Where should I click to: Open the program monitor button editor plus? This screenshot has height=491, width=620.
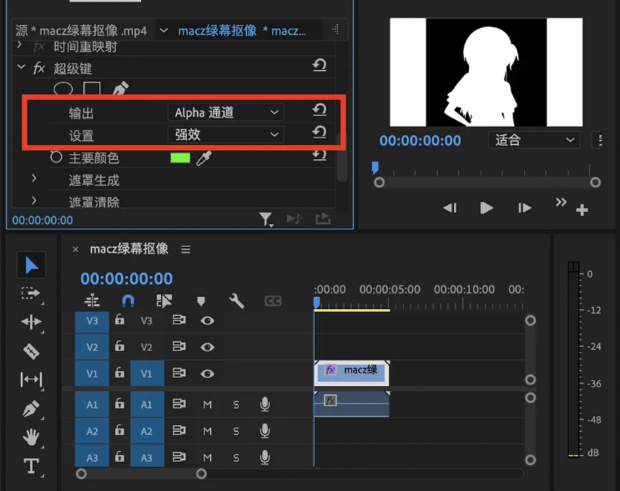click(x=582, y=210)
